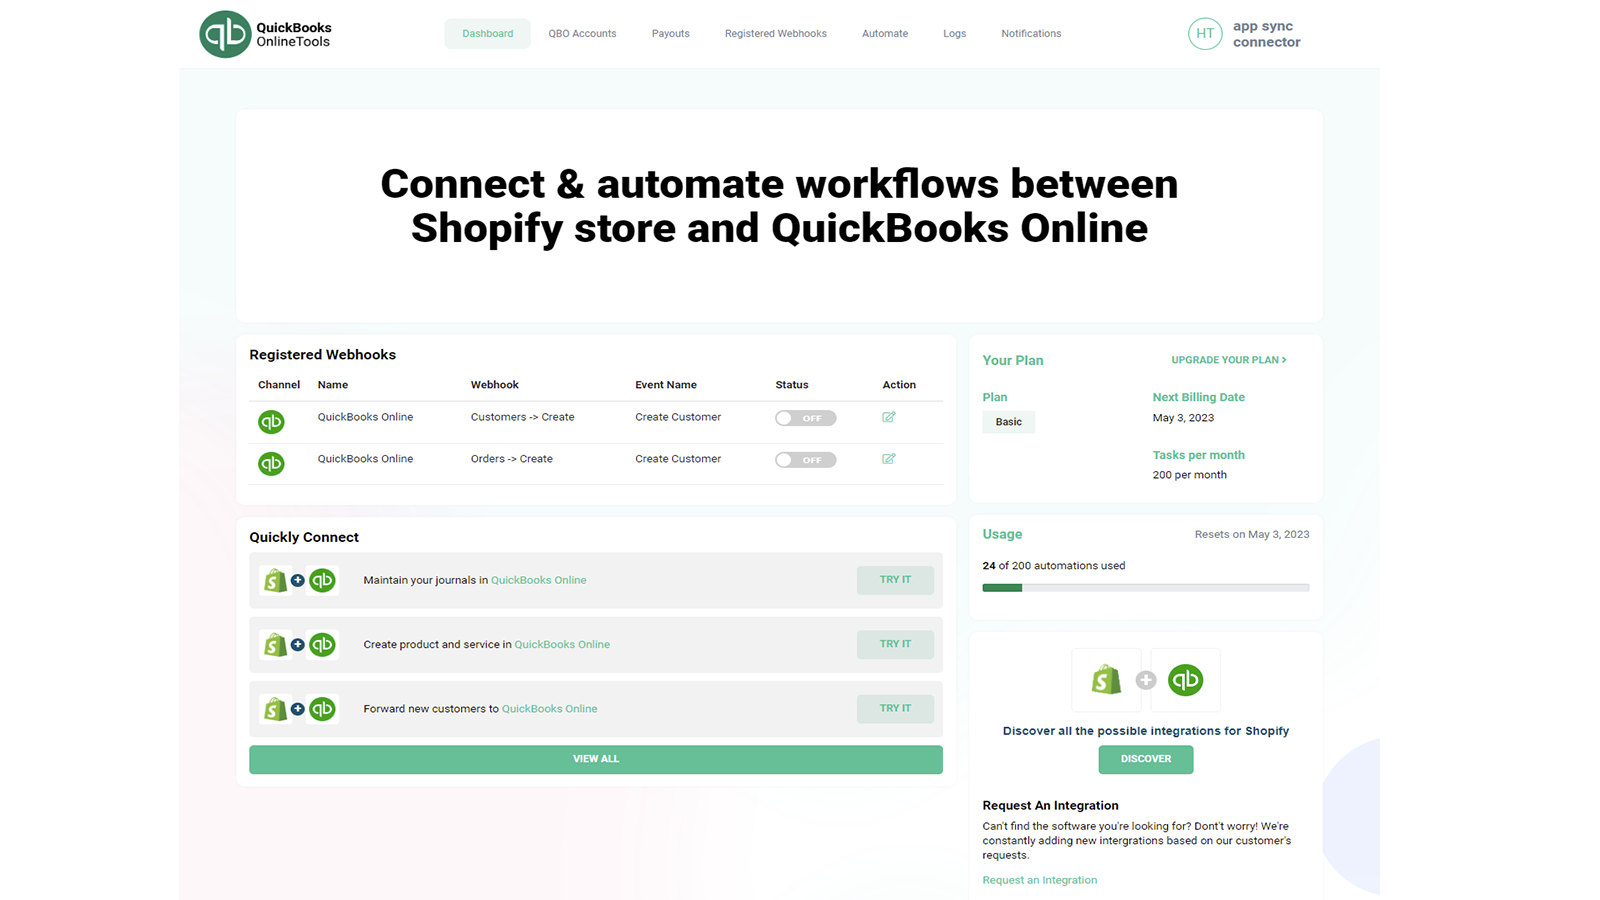View the Logs page
This screenshot has width=1600, height=900.
(x=955, y=34)
